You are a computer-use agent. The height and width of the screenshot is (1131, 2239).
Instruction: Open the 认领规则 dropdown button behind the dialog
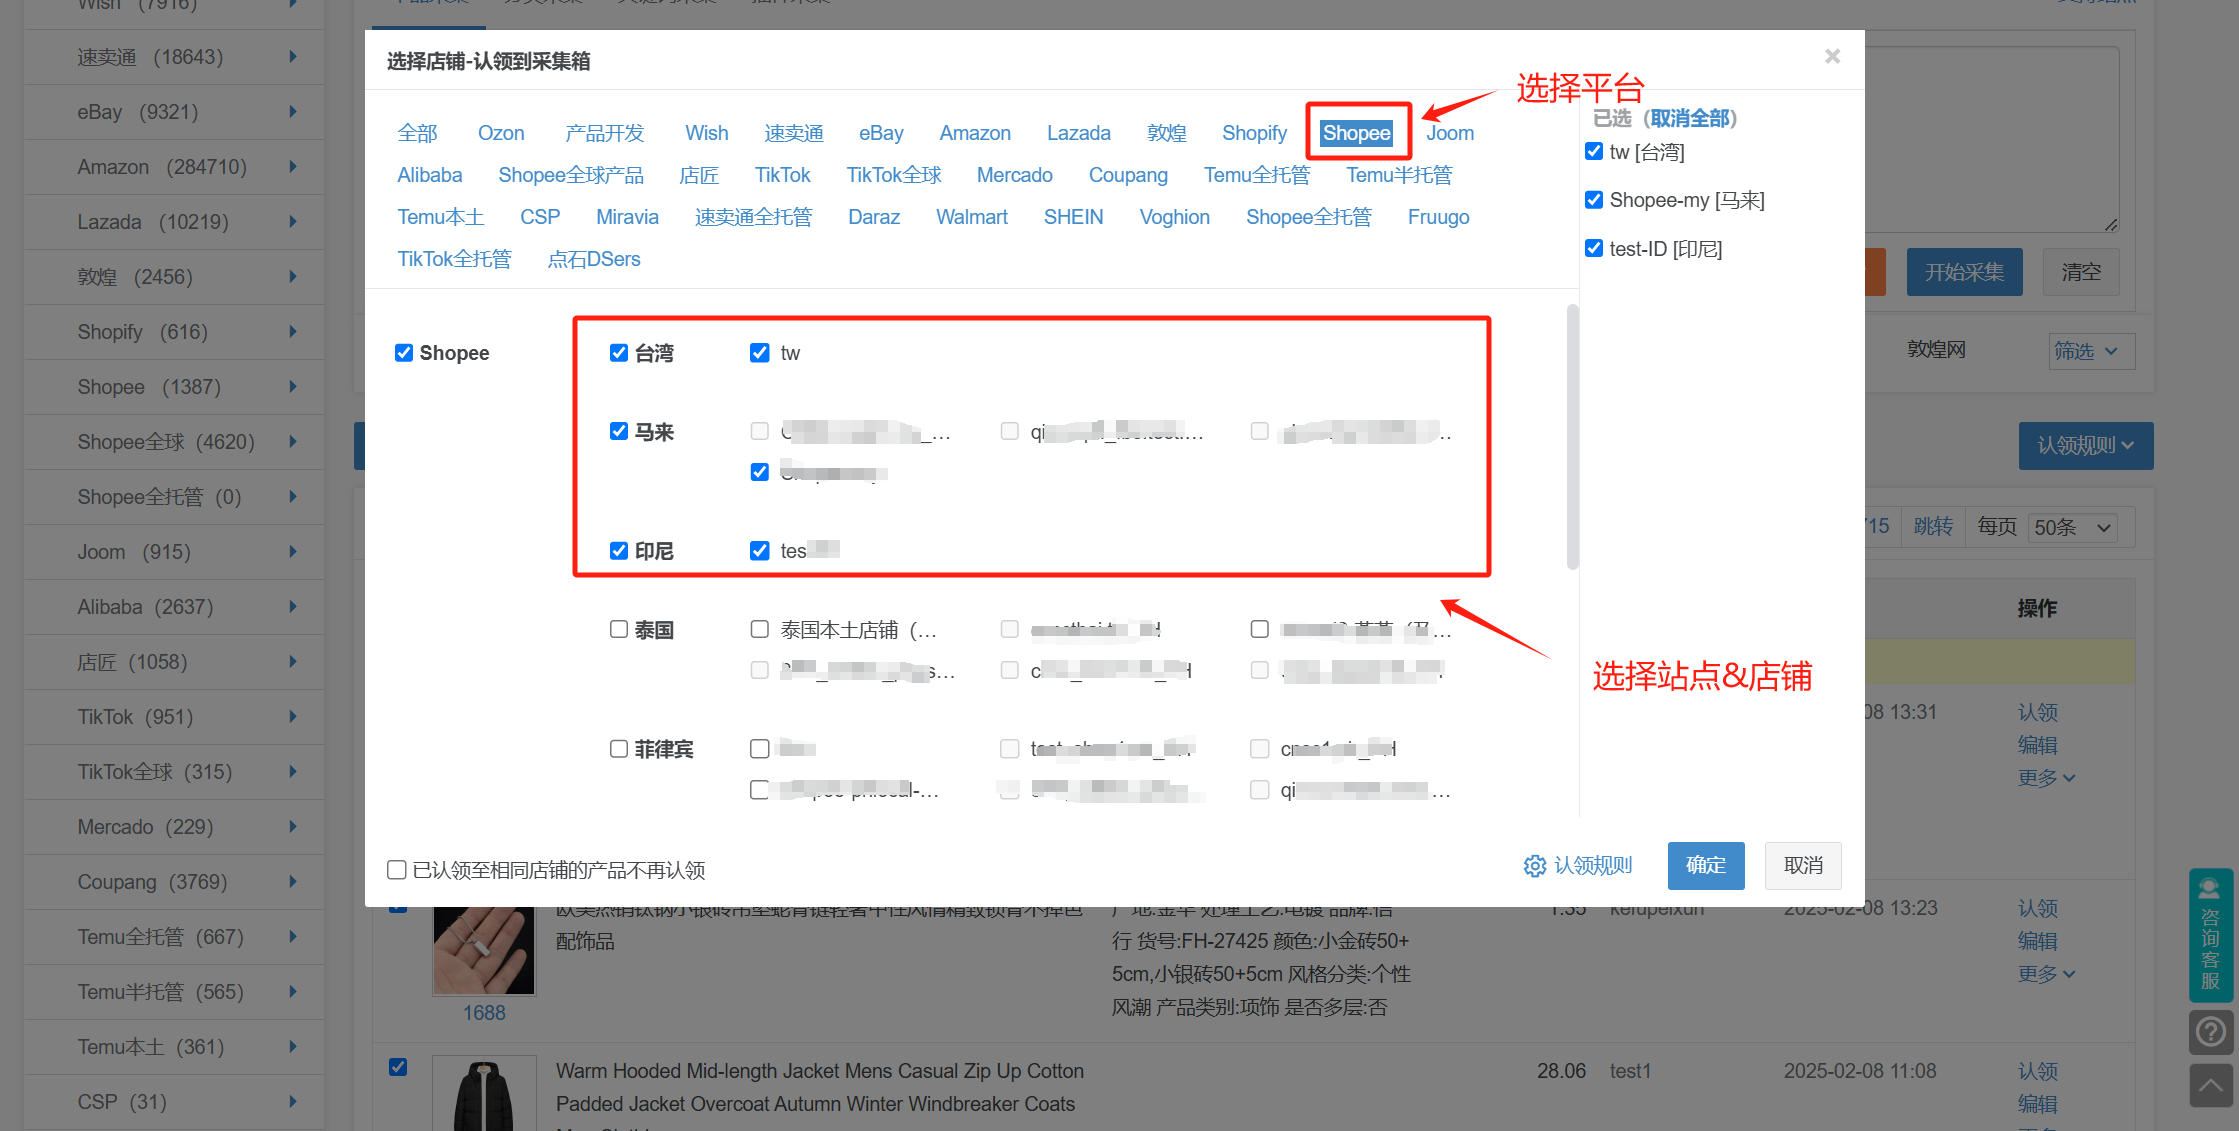[2085, 446]
